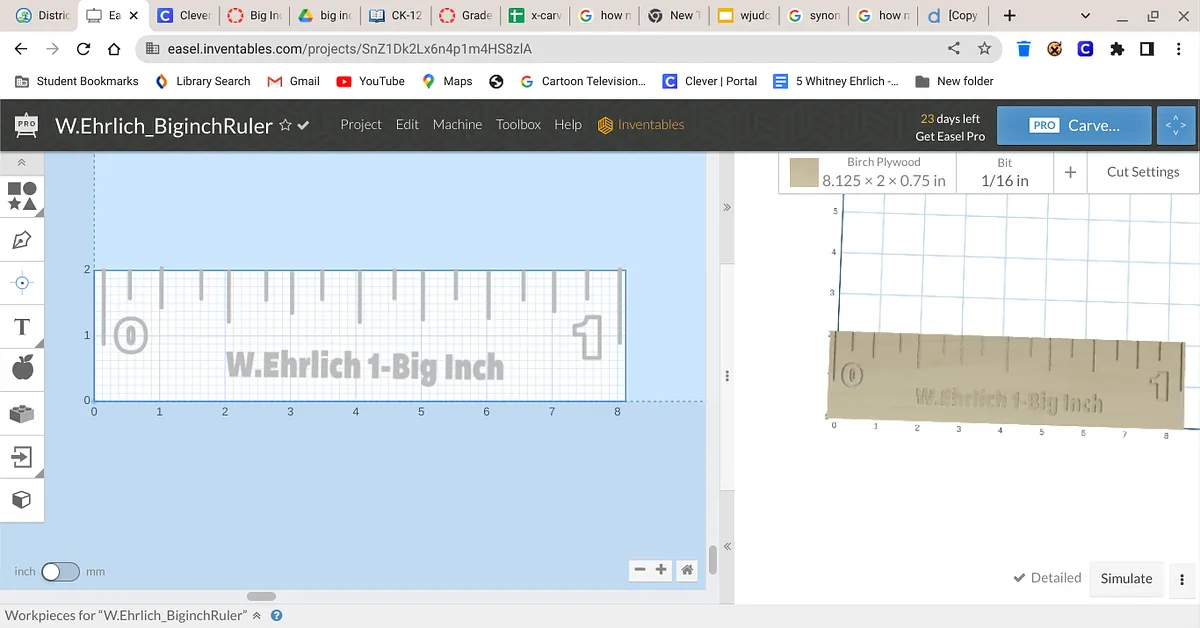
Task: Select the Shapes tool in left sidebar
Action: click(x=22, y=196)
